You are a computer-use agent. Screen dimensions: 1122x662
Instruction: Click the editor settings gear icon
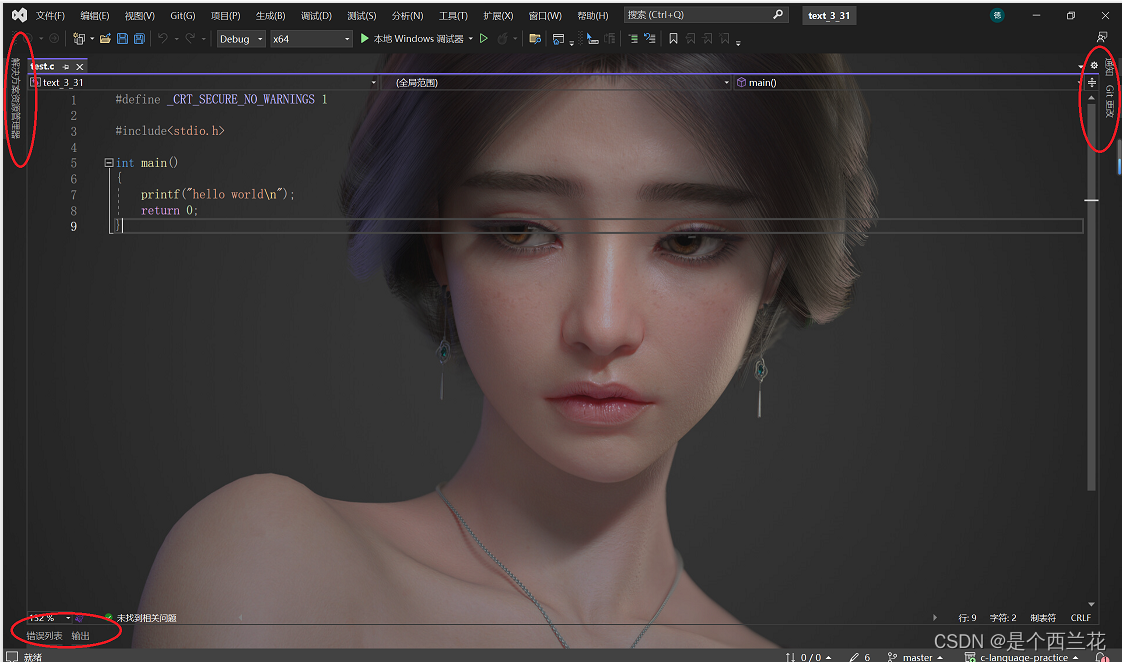(x=1094, y=65)
